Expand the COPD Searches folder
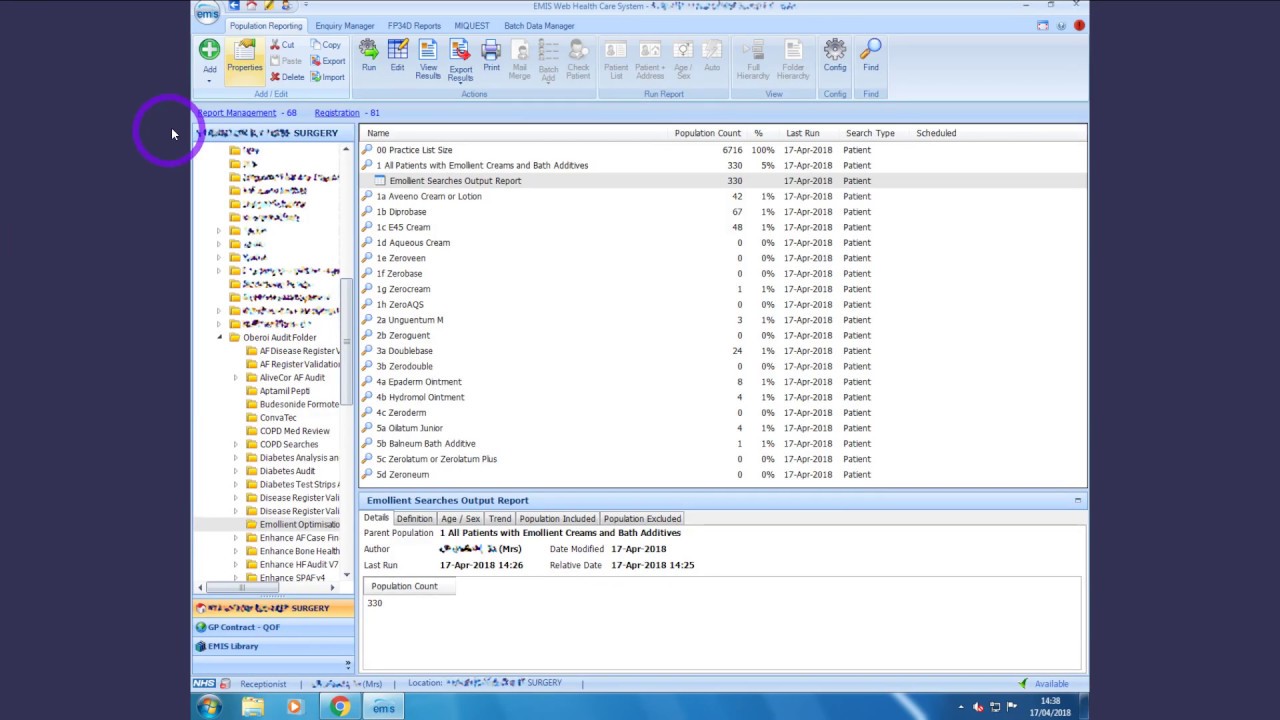This screenshot has width=1280, height=720. (236, 444)
